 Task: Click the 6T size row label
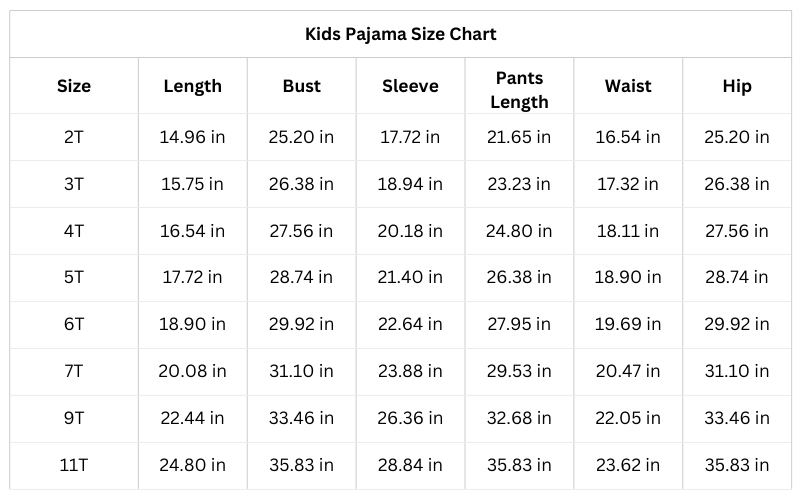coord(73,324)
